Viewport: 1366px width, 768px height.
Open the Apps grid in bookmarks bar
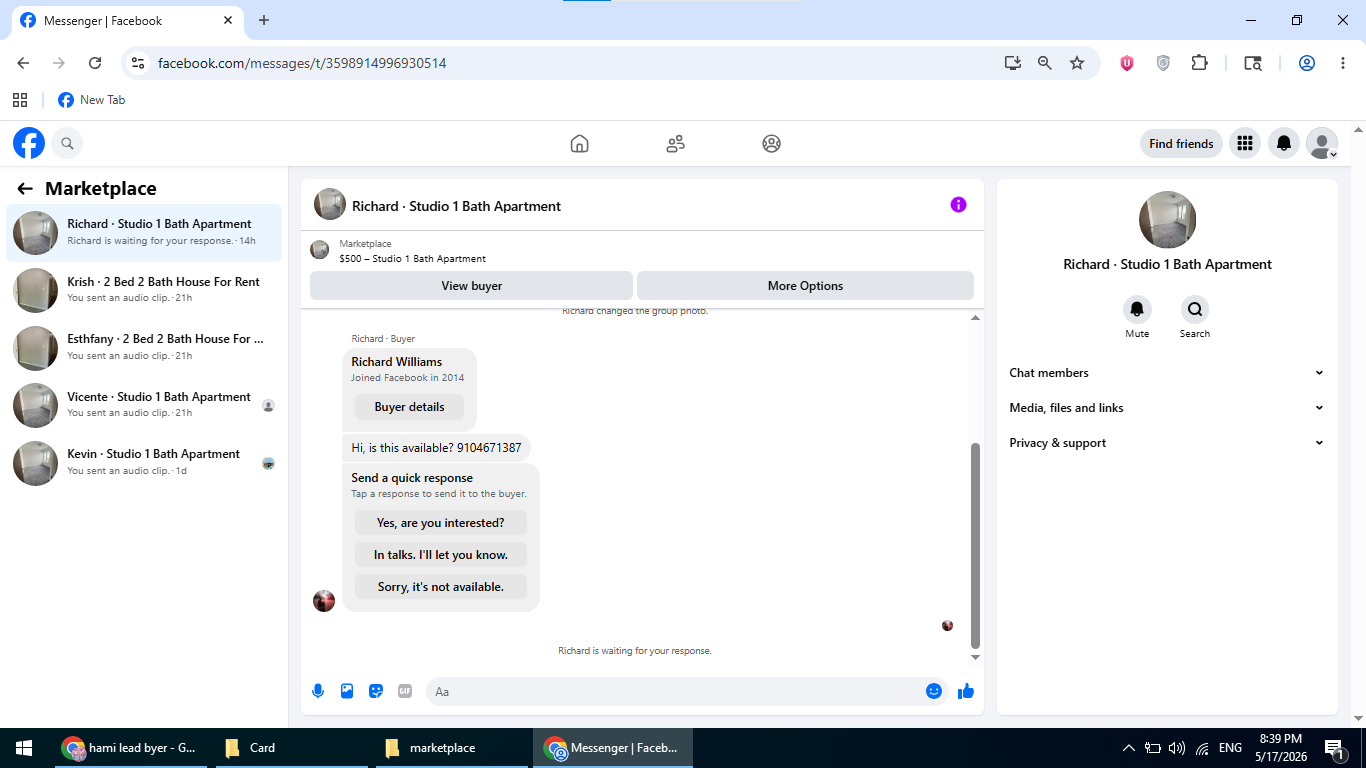pos(20,100)
